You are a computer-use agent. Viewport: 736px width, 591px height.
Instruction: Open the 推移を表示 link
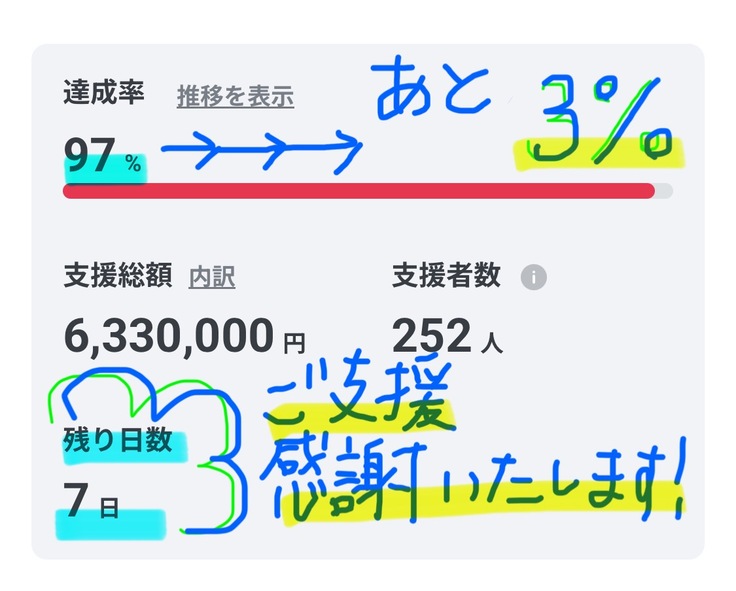[235, 97]
